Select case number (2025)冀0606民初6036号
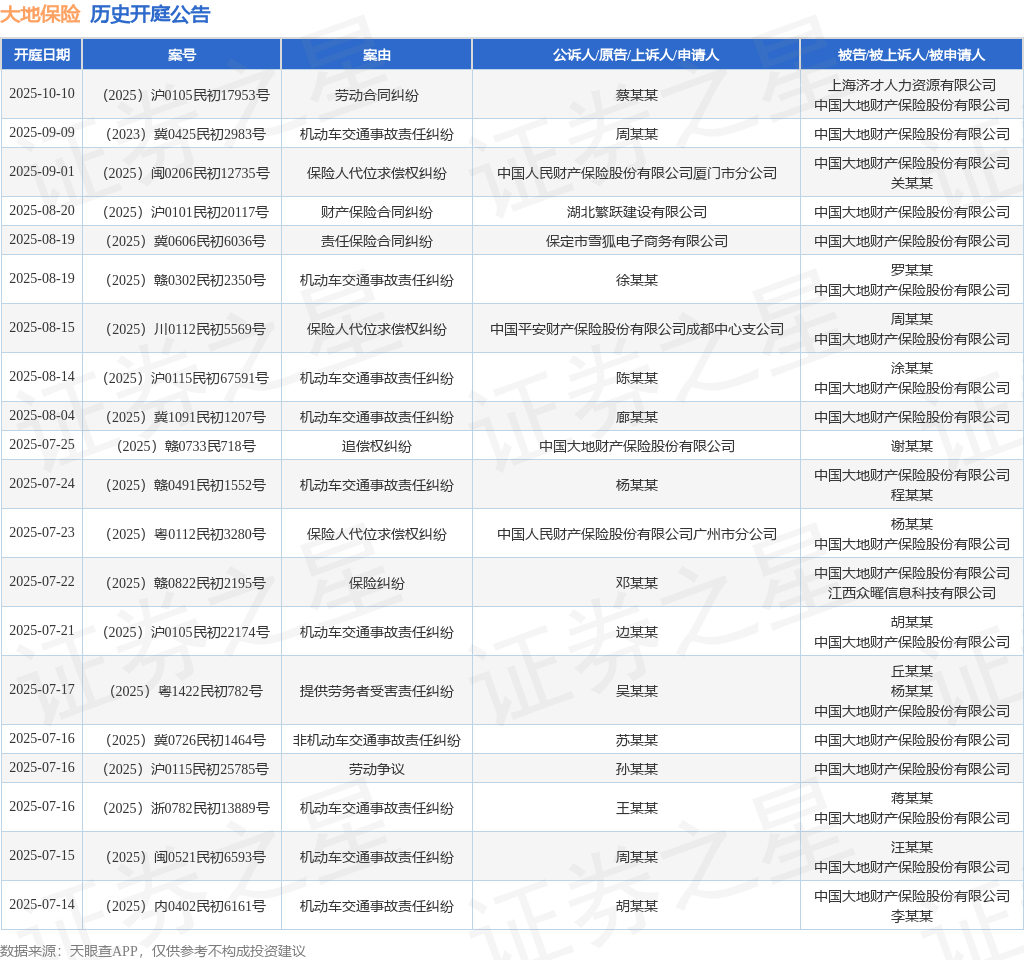This screenshot has width=1024, height=960. [x=186, y=242]
